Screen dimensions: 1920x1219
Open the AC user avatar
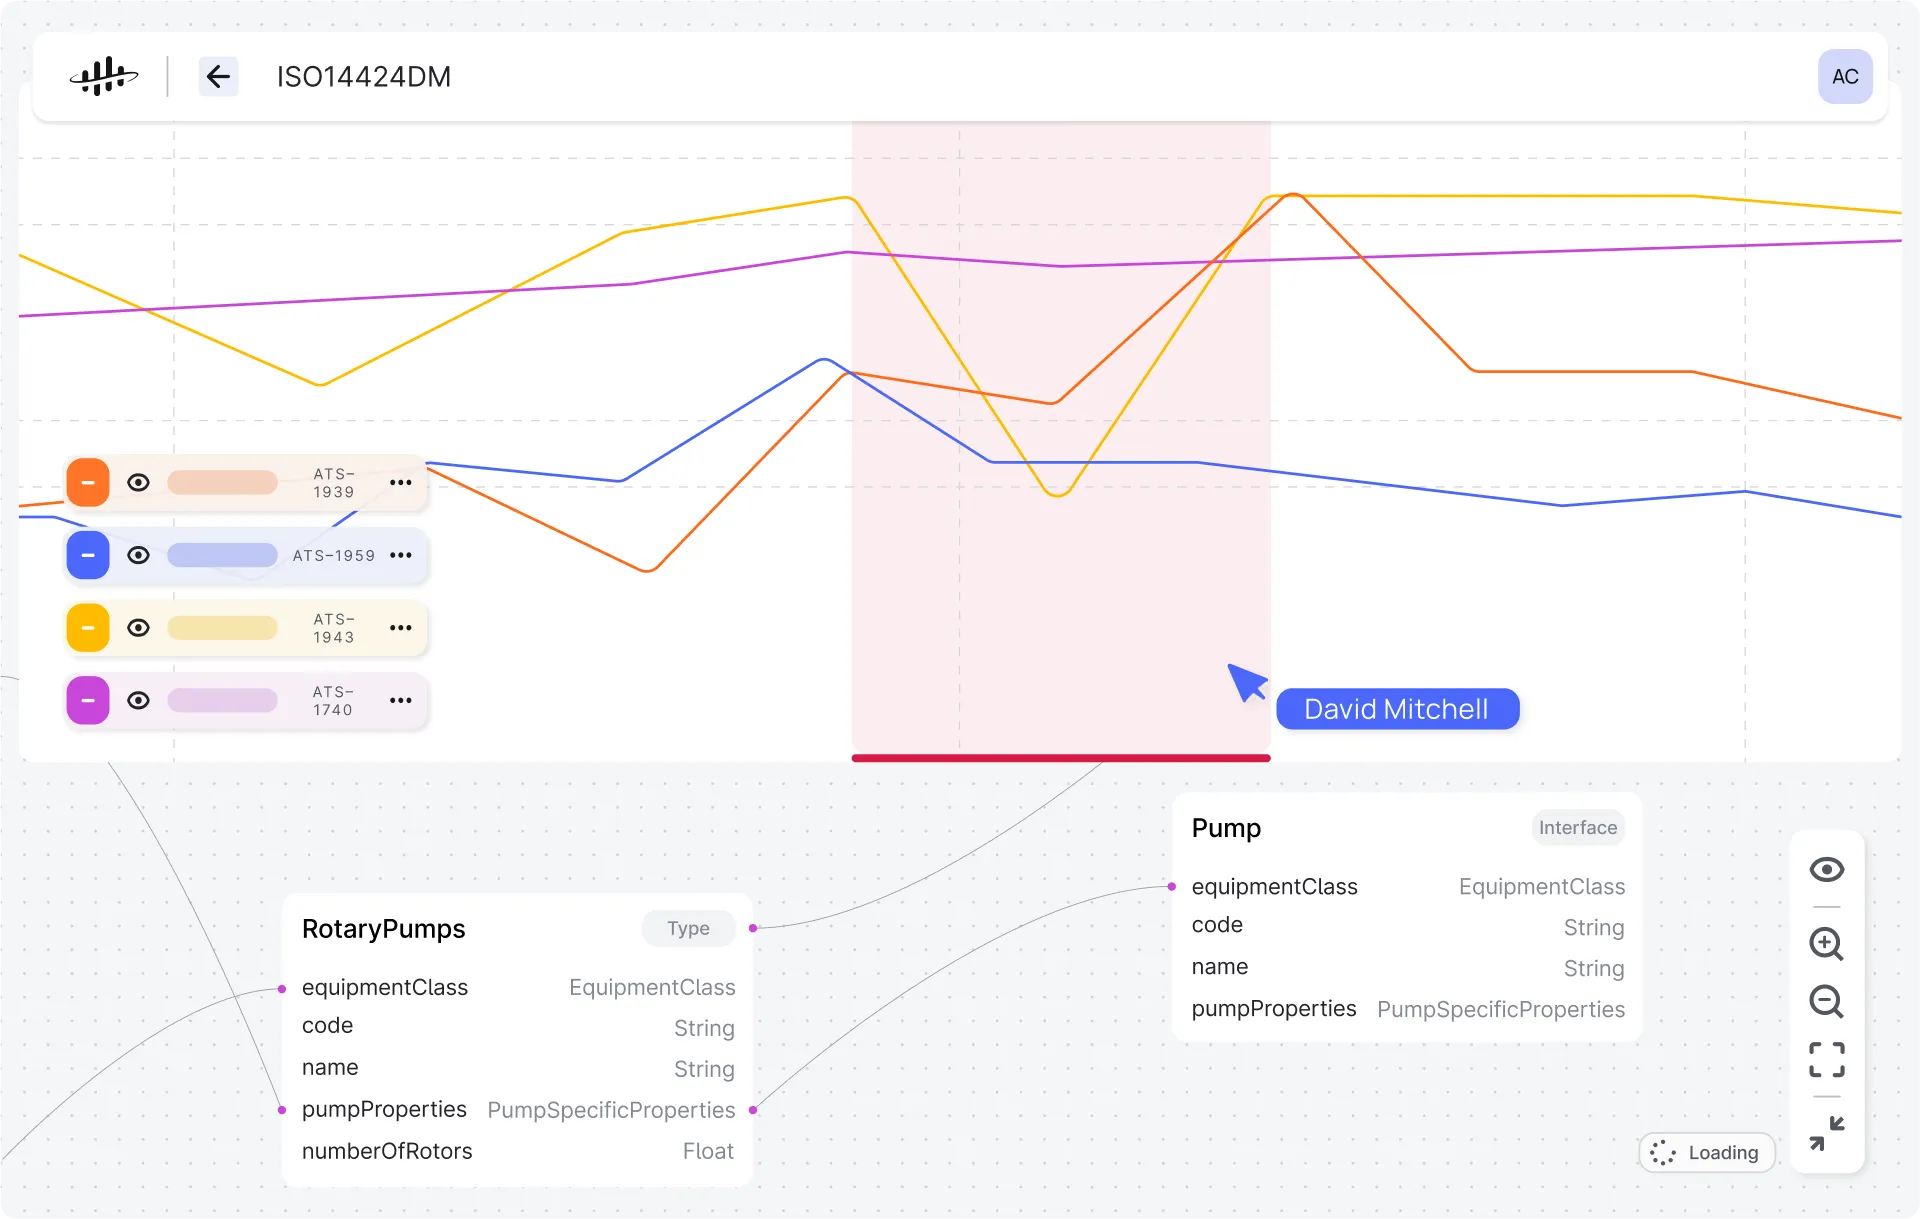click(1844, 77)
